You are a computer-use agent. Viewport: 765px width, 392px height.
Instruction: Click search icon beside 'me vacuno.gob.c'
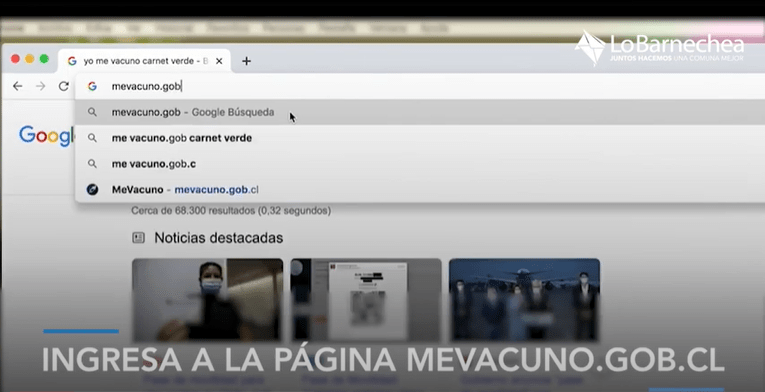pyautogui.click(x=92, y=164)
